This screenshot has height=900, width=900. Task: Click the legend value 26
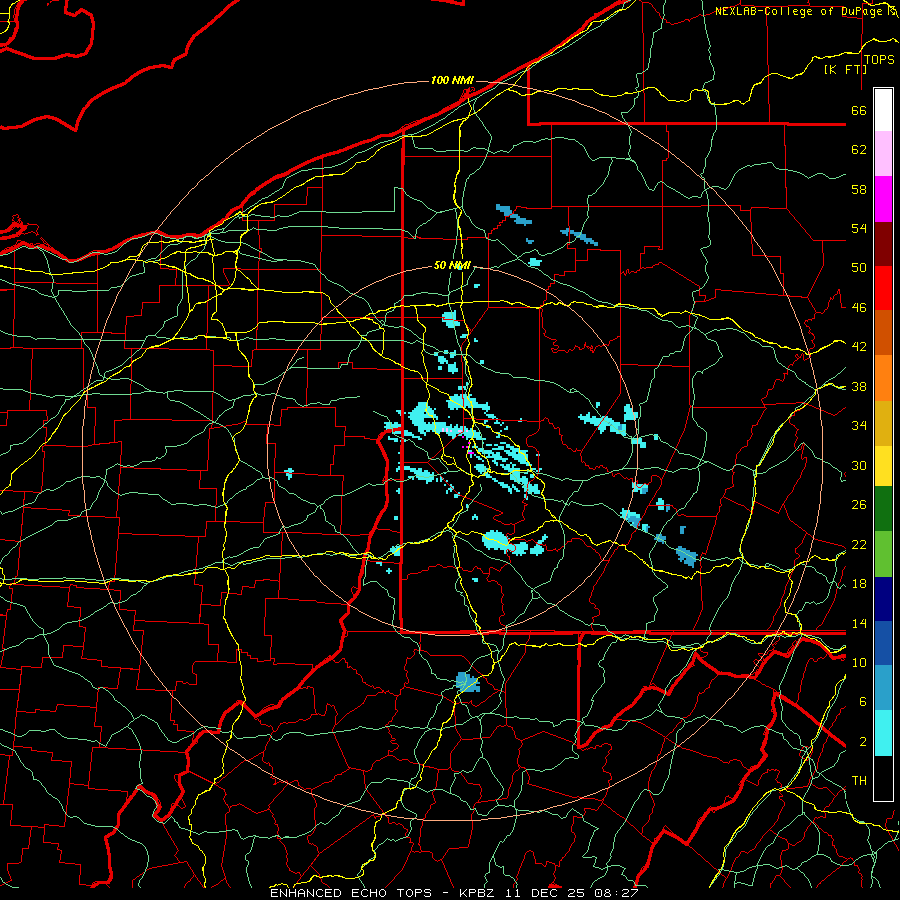pos(859,505)
